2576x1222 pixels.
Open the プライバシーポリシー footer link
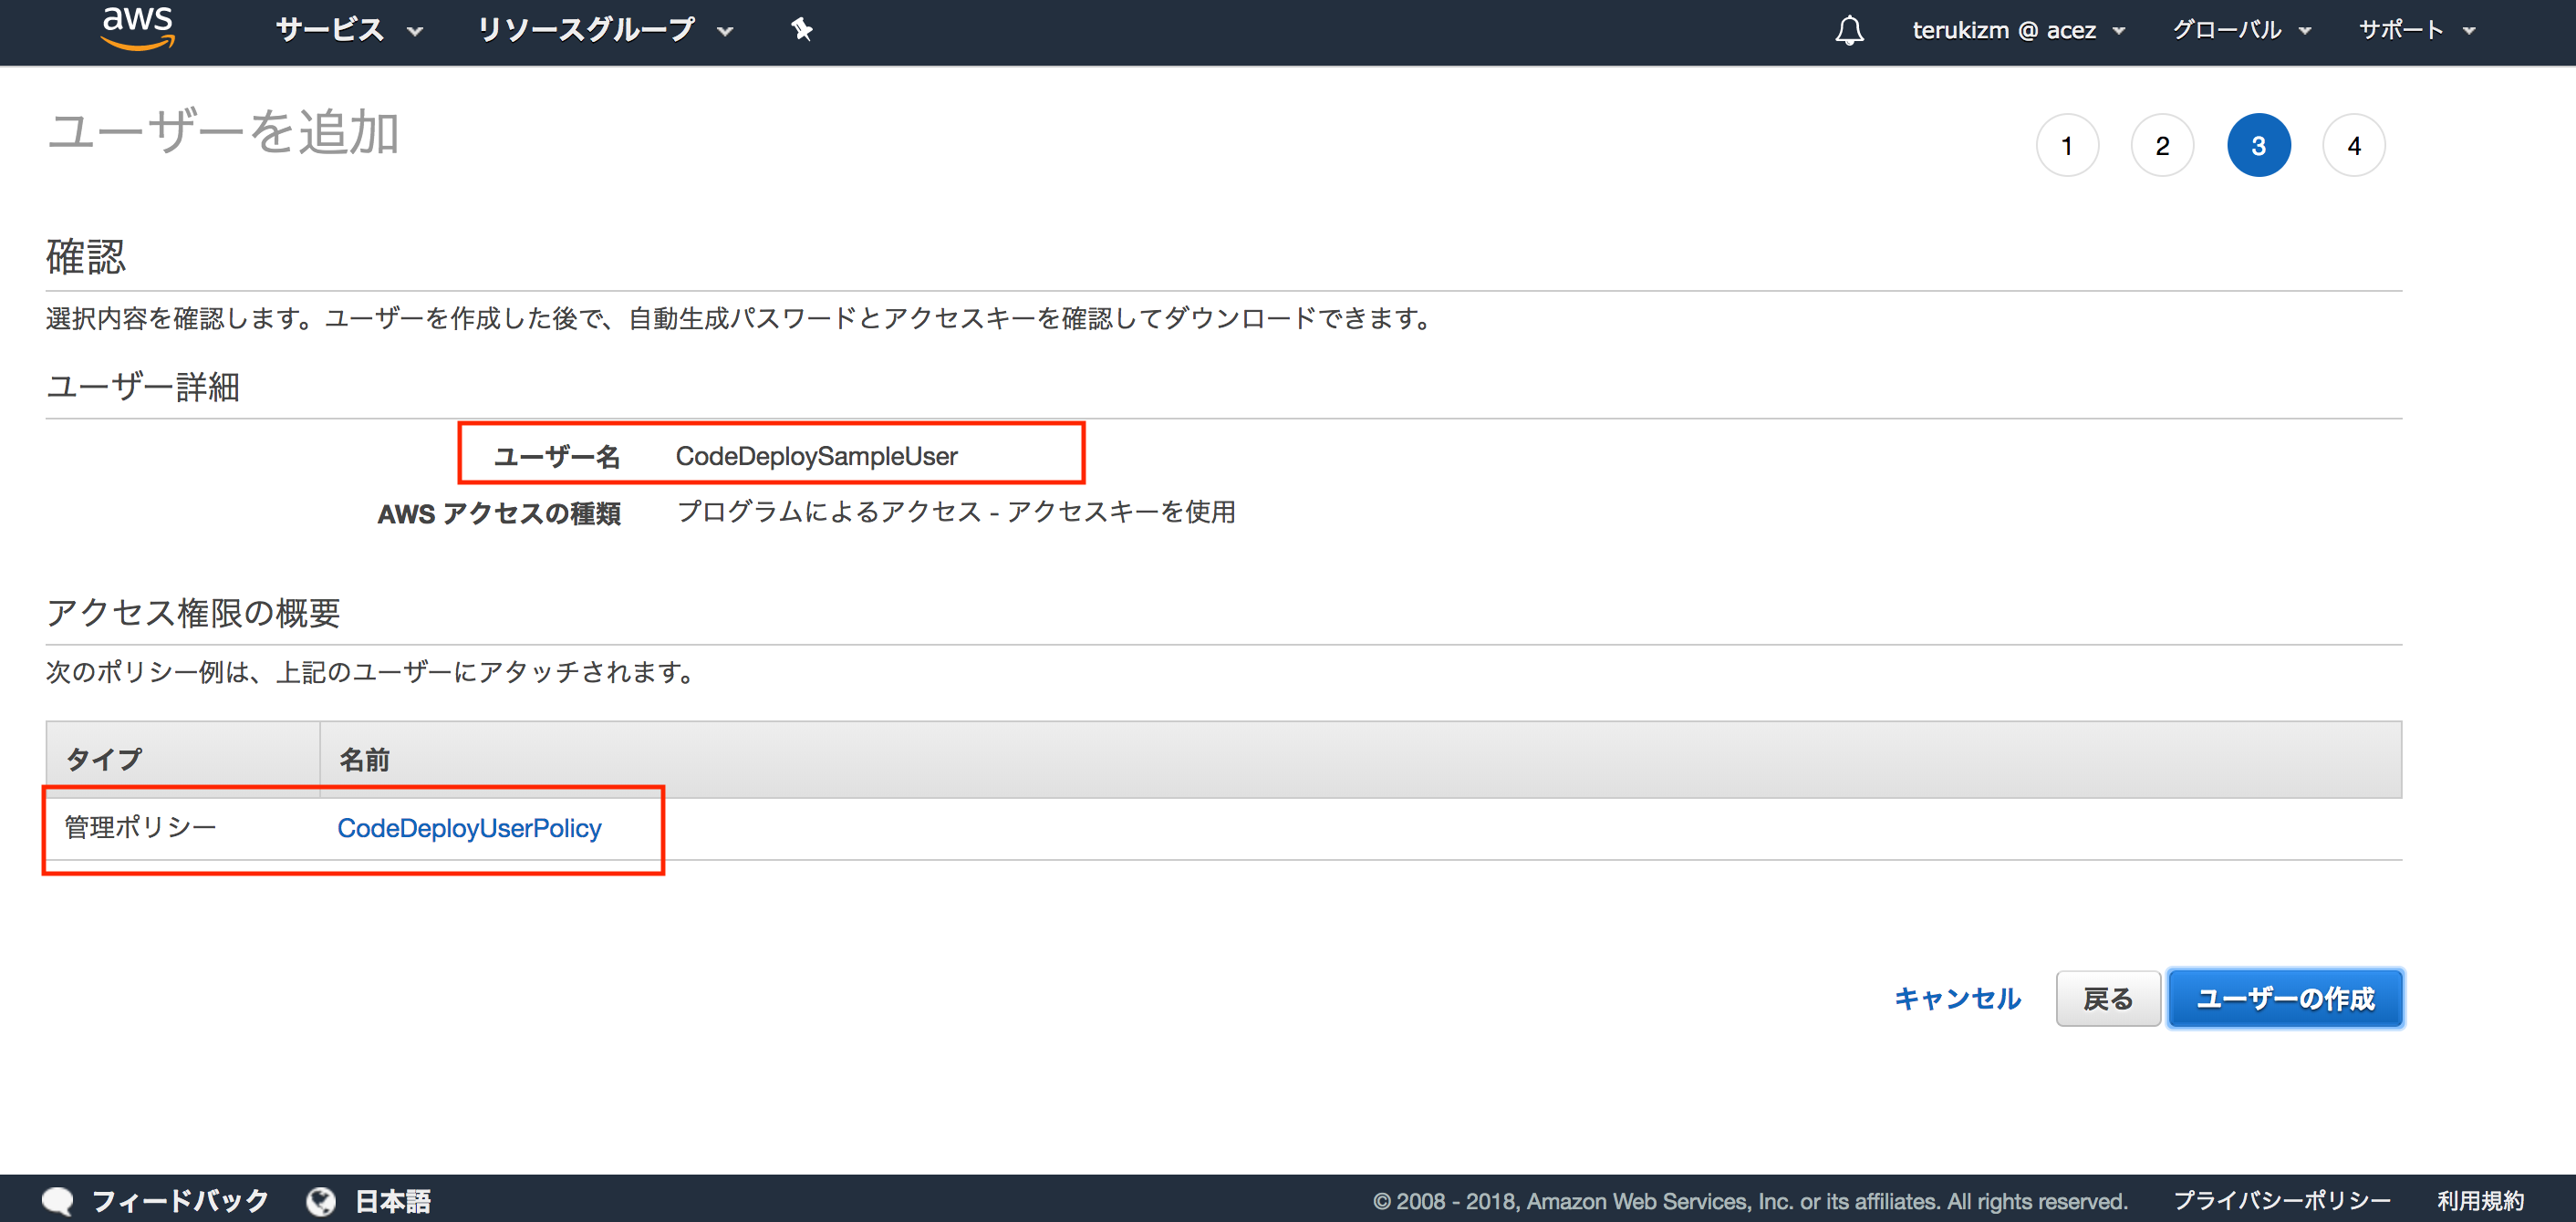(x=2281, y=1200)
